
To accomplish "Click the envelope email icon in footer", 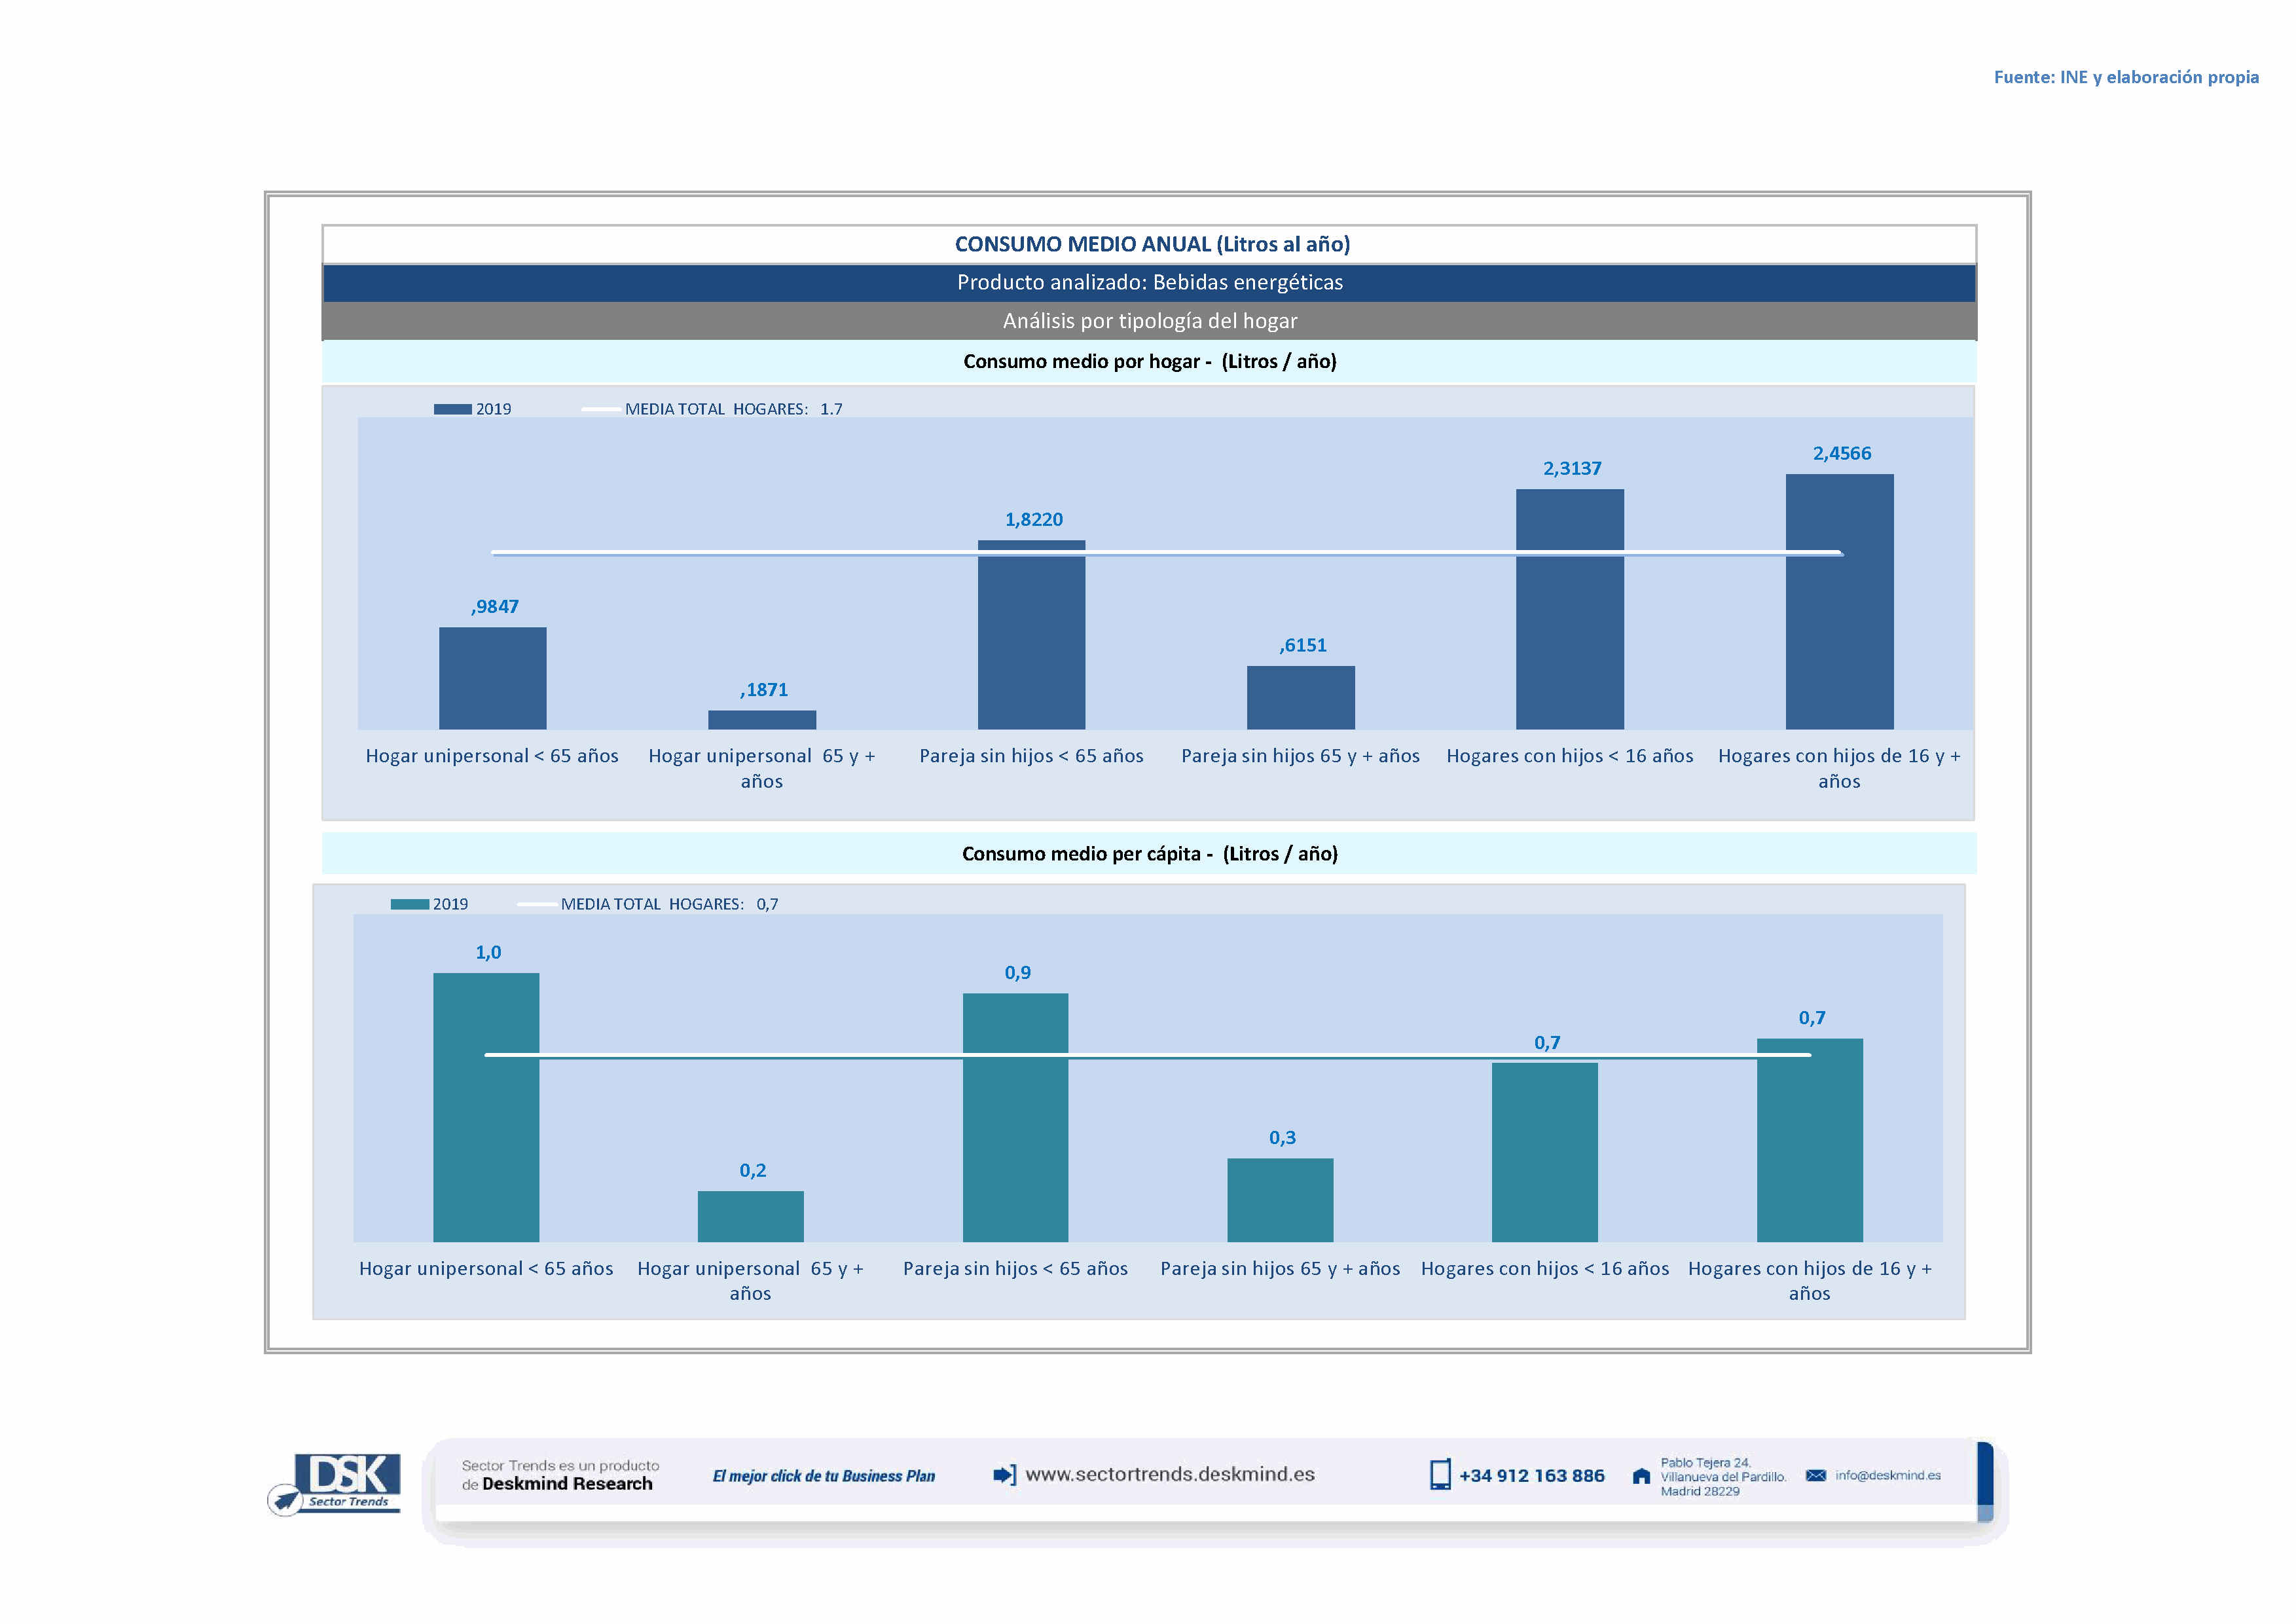I will pos(1815,1475).
